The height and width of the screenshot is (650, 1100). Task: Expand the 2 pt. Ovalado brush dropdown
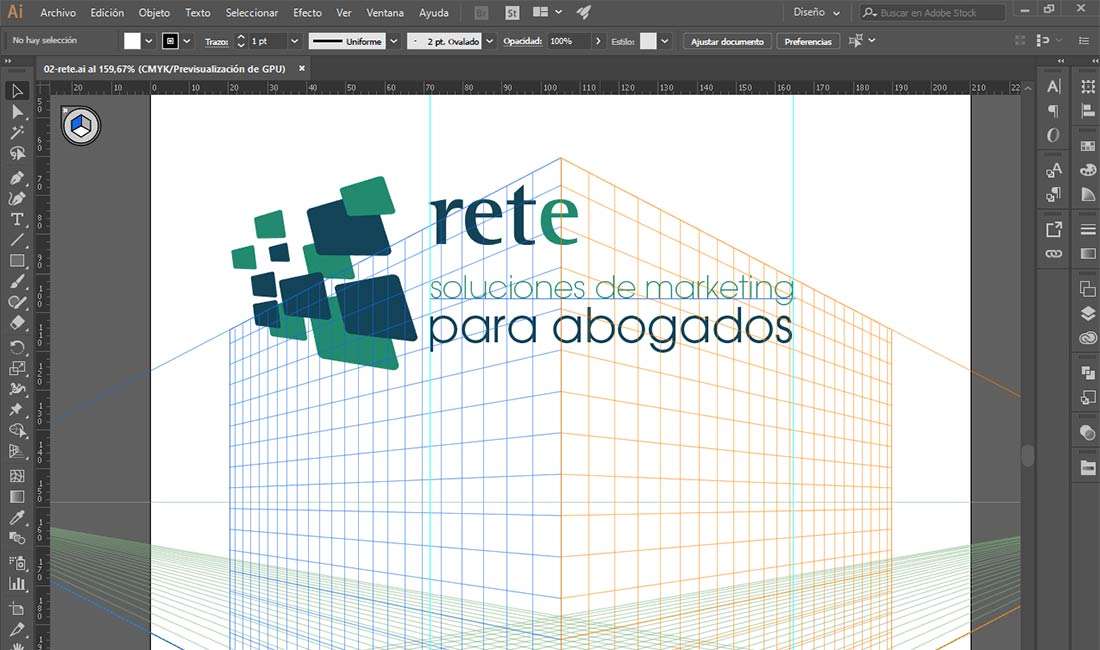tap(490, 41)
